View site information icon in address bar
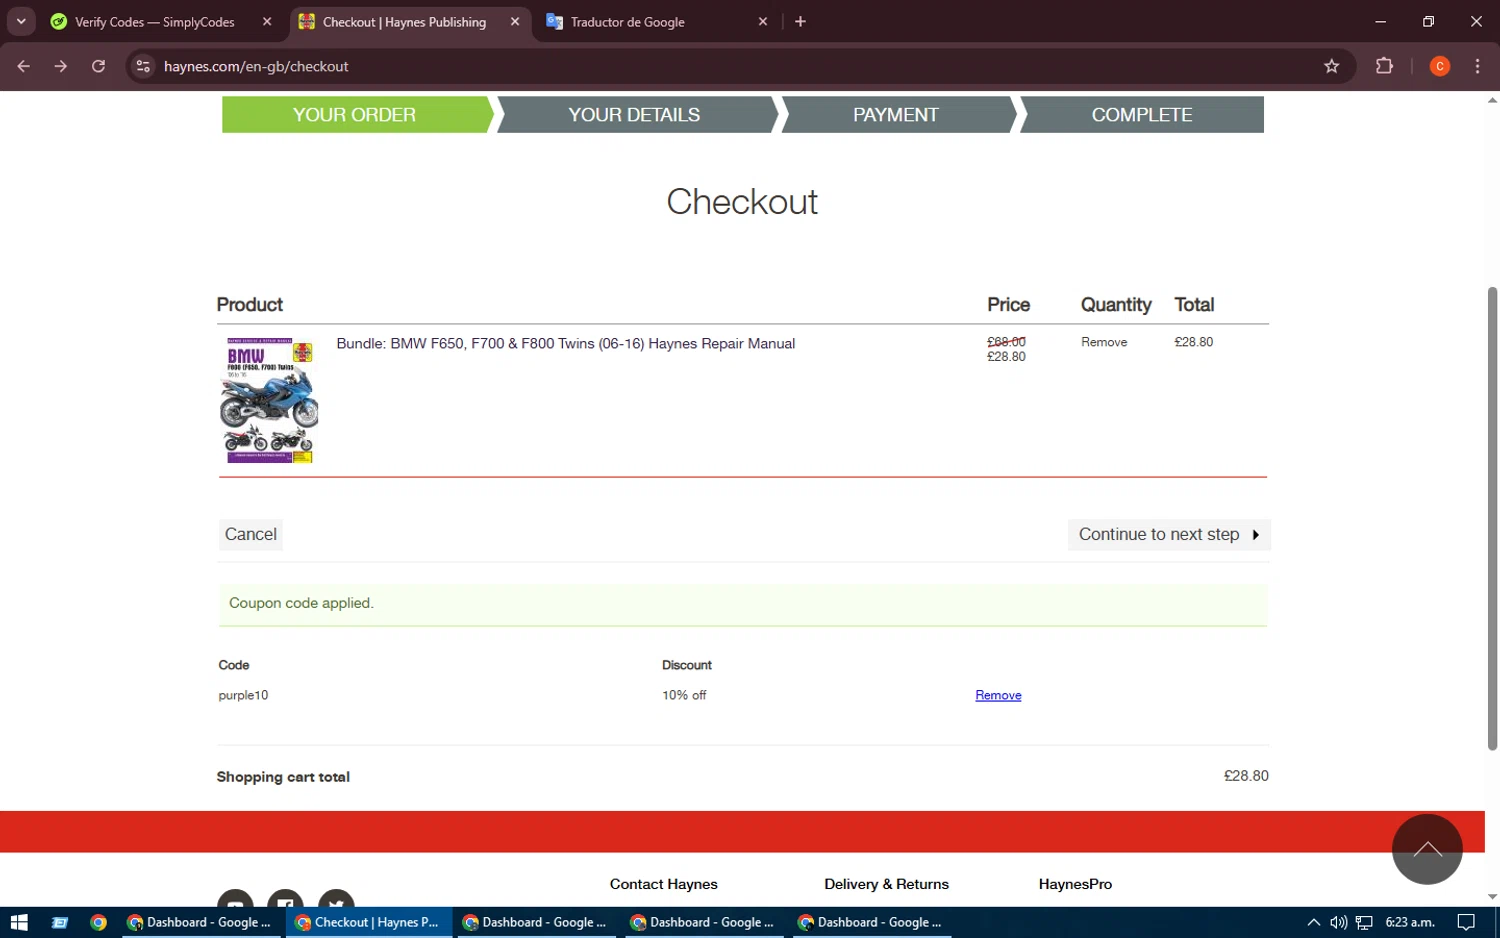Image resolution: width=1500 pixels, height=938 pixels. (143, 66)
